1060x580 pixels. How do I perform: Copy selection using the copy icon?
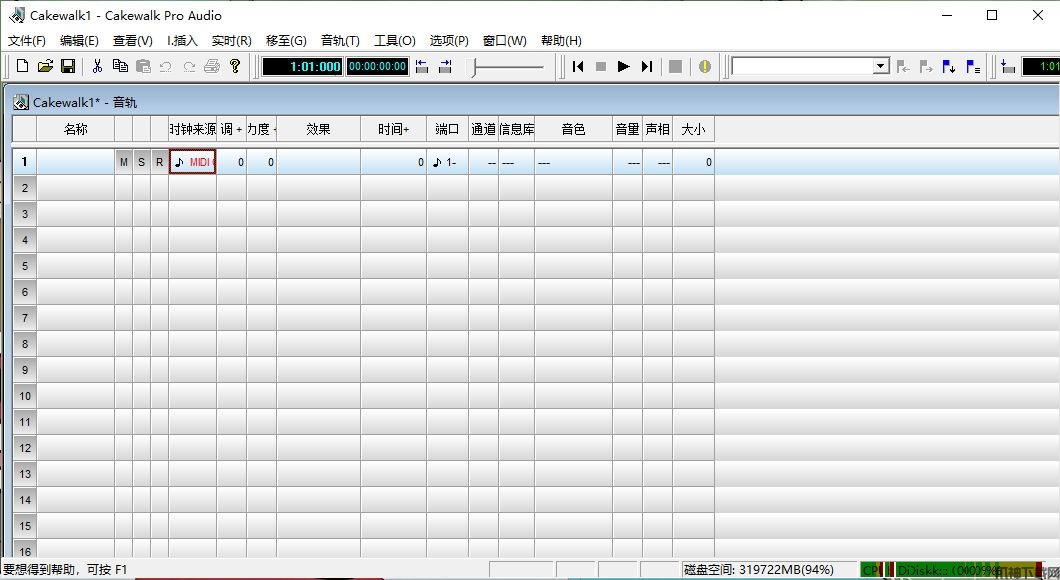click(120, 66)
